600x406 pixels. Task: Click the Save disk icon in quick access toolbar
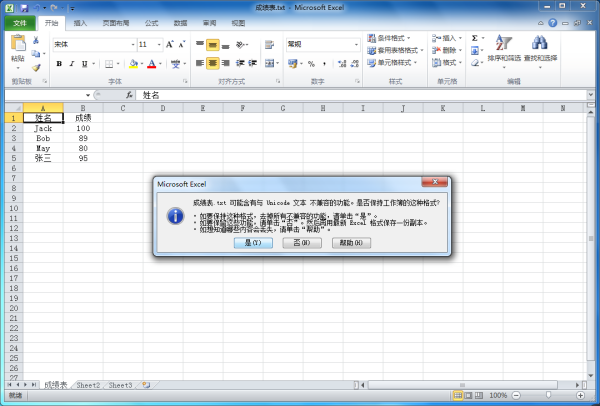[x=24, y=8]
